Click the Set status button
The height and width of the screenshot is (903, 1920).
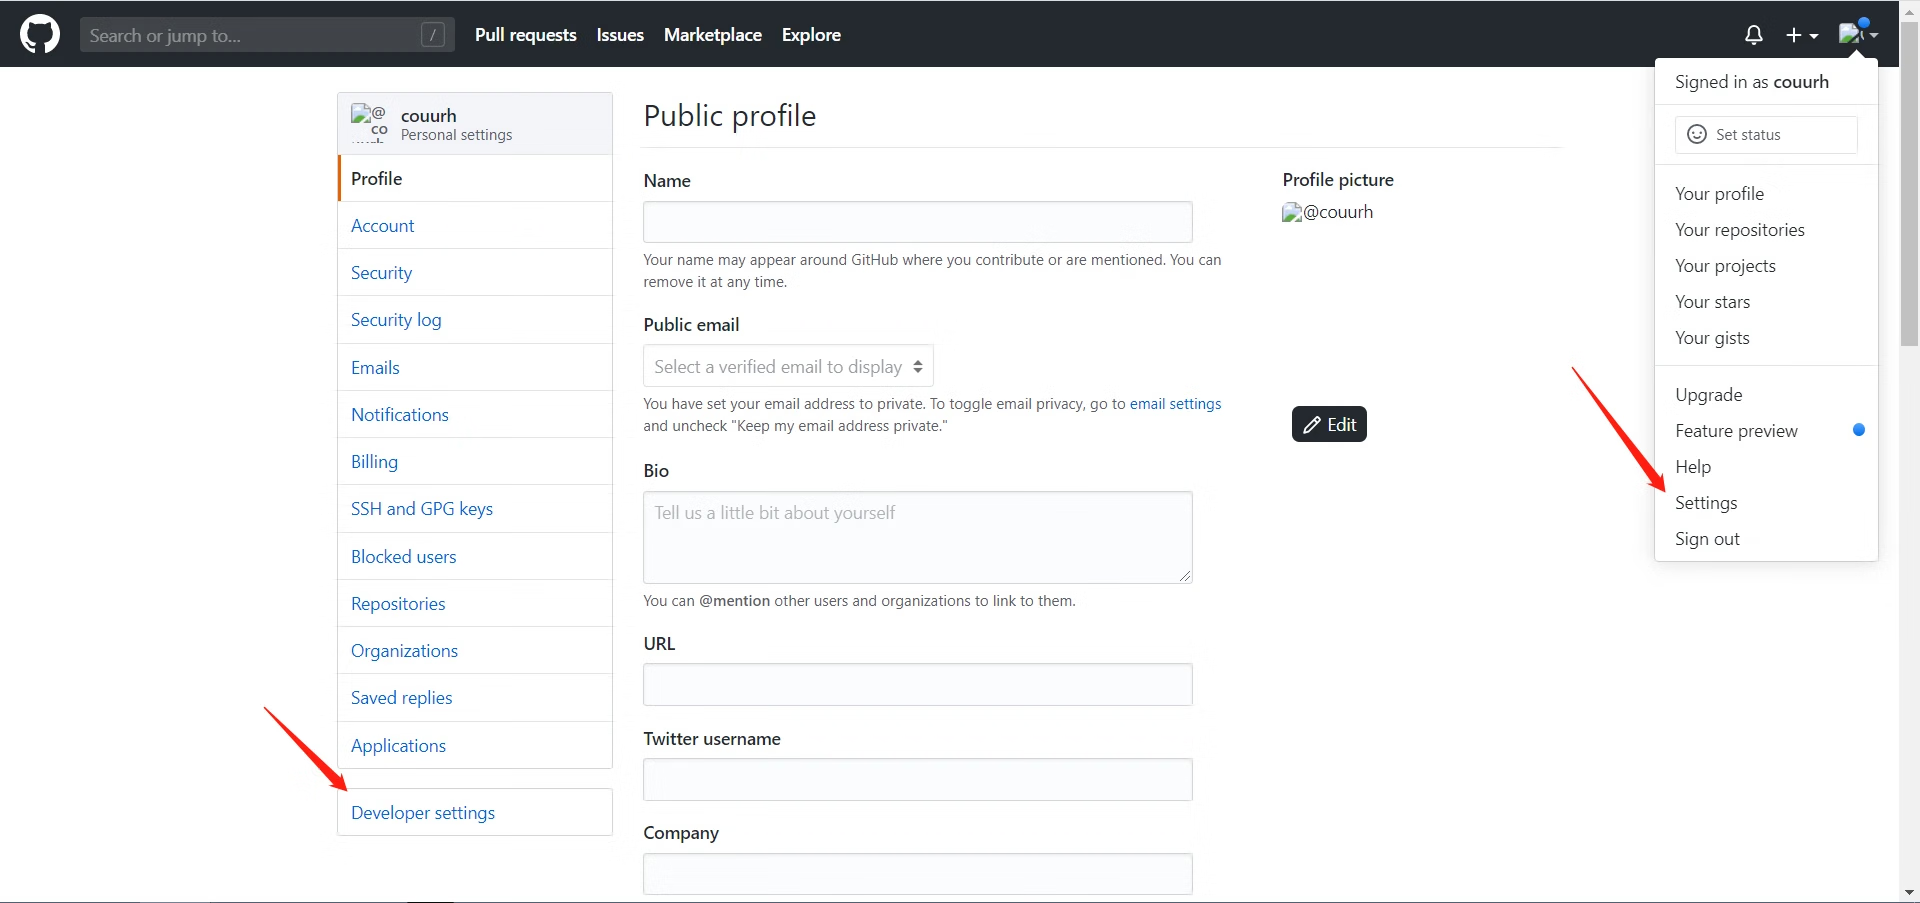(x=1766, y=134)
